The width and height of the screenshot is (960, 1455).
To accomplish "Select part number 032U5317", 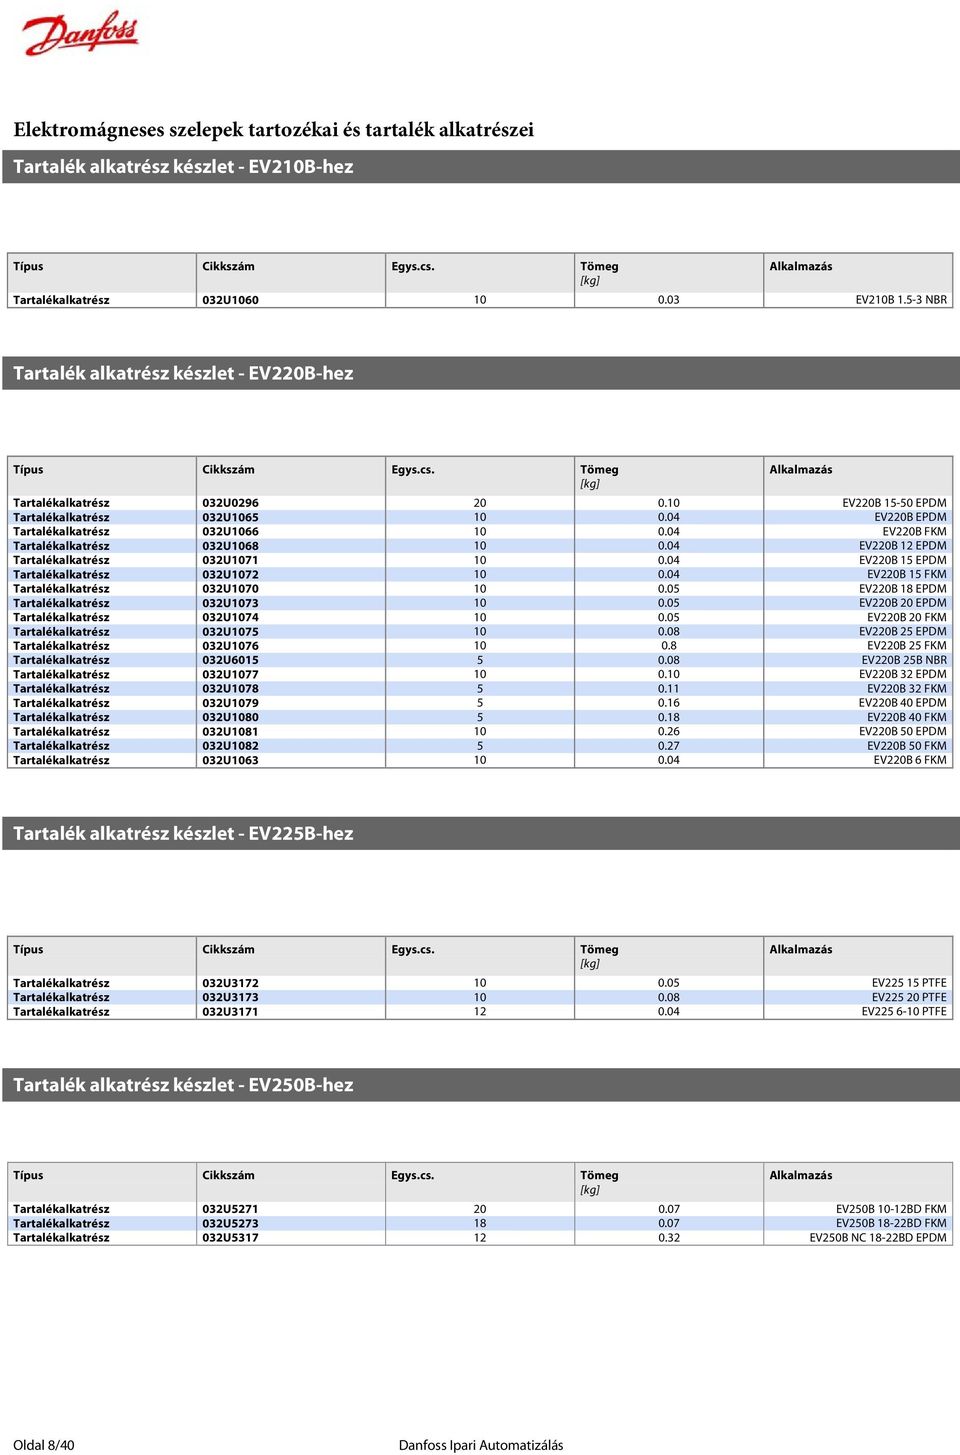I will click(x=230, y=1238).
